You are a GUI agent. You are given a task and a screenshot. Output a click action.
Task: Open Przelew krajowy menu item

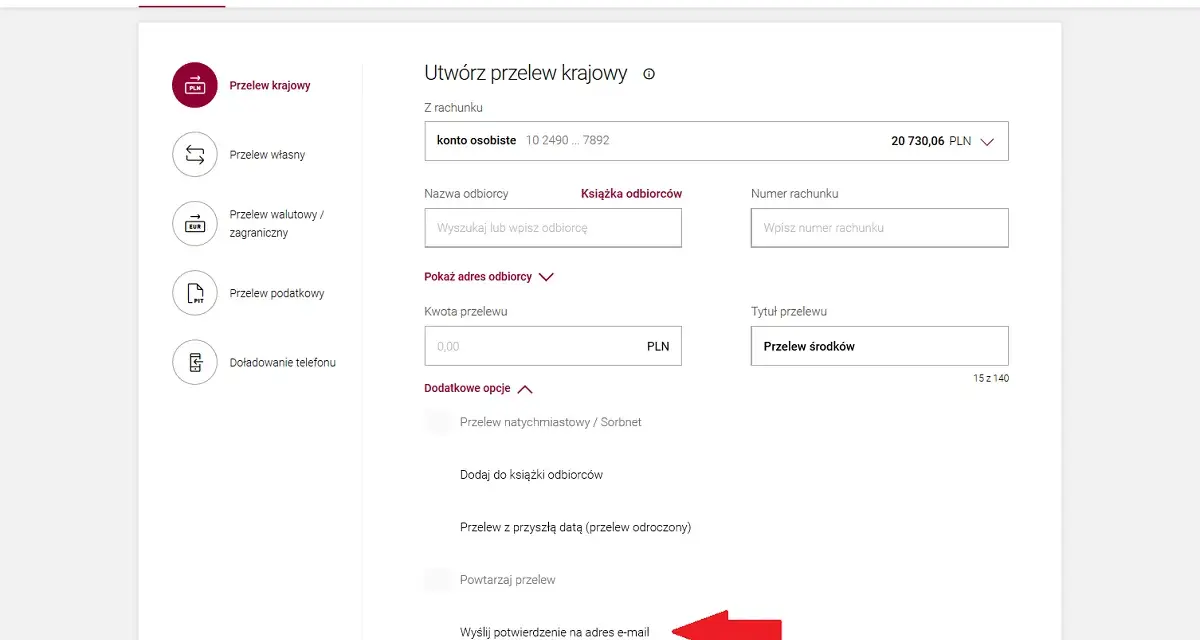coord(270,85)
